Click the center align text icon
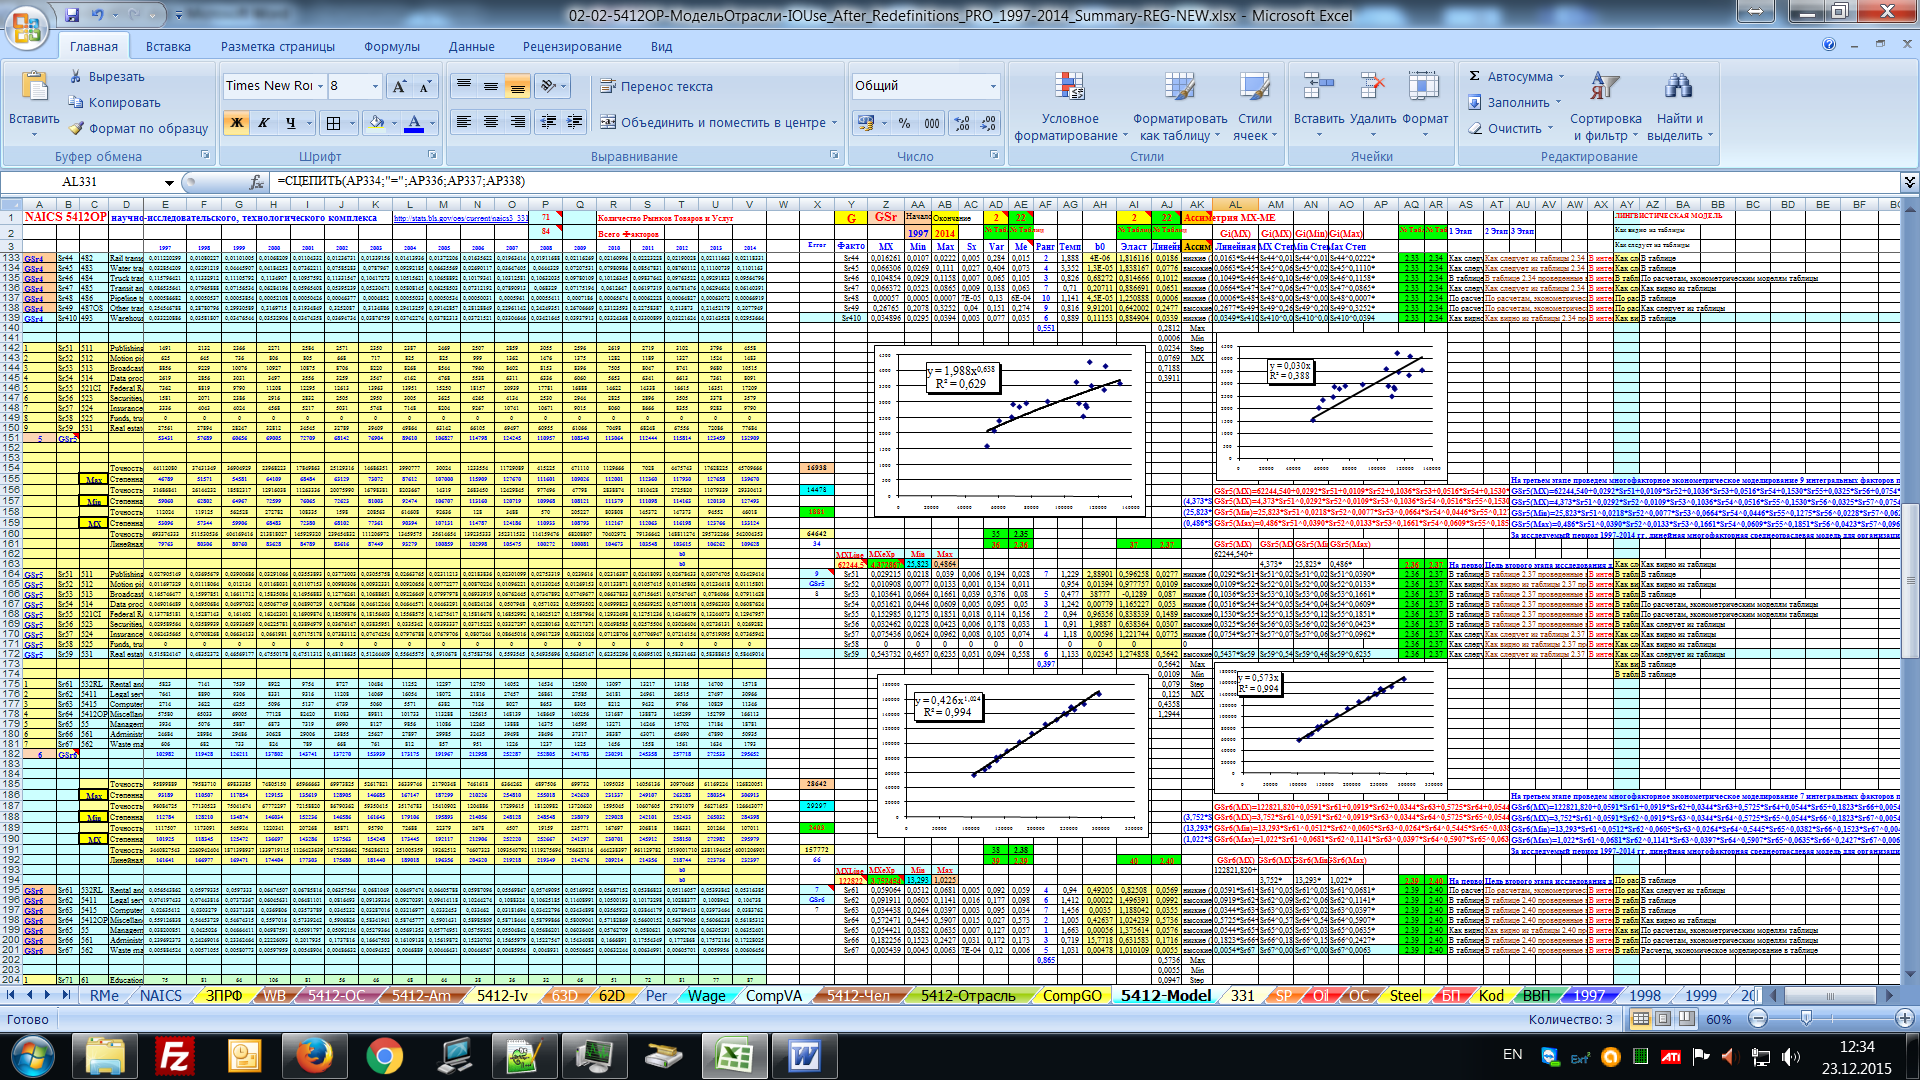 pyautogui.click(x=490, y=122)
